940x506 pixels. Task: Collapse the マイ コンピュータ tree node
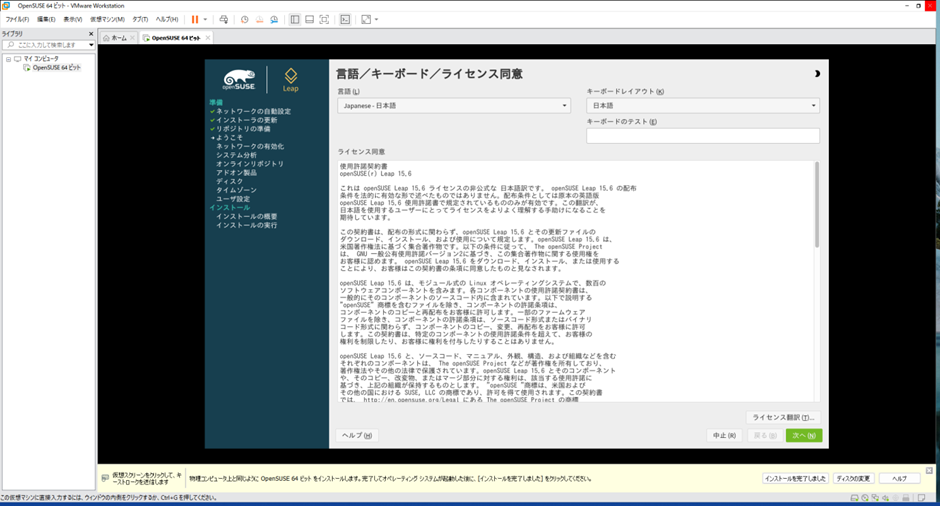coord(8,59)
